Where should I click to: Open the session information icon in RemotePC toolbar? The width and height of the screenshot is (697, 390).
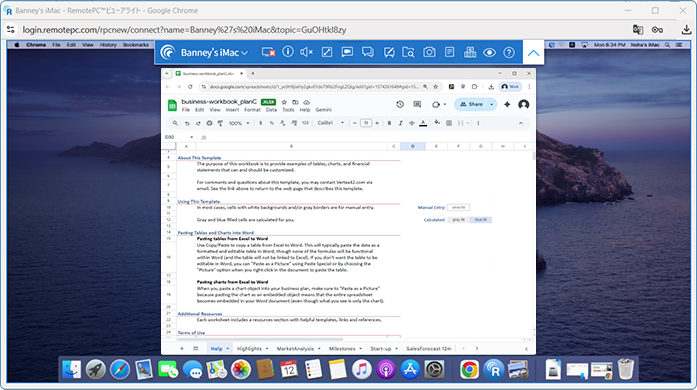288,52
